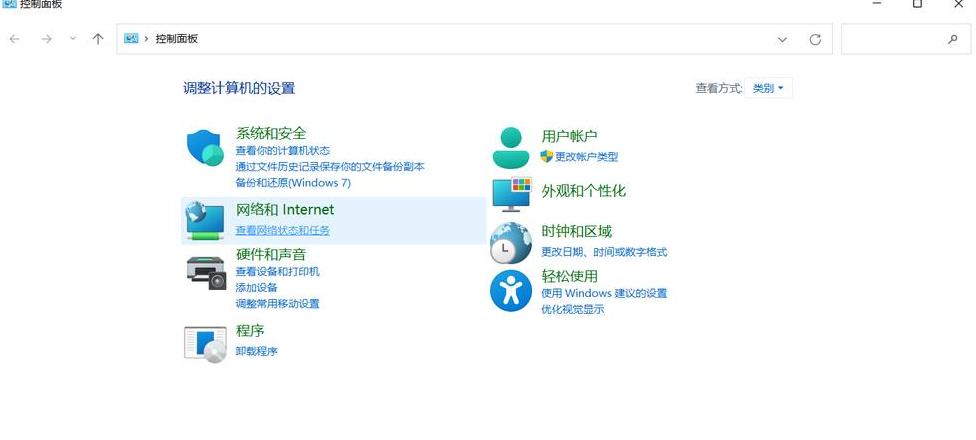Go up one level with up arrow
The height and width of the screenshot is (440, 976).
pyautogui.click(x=98, y=39)
